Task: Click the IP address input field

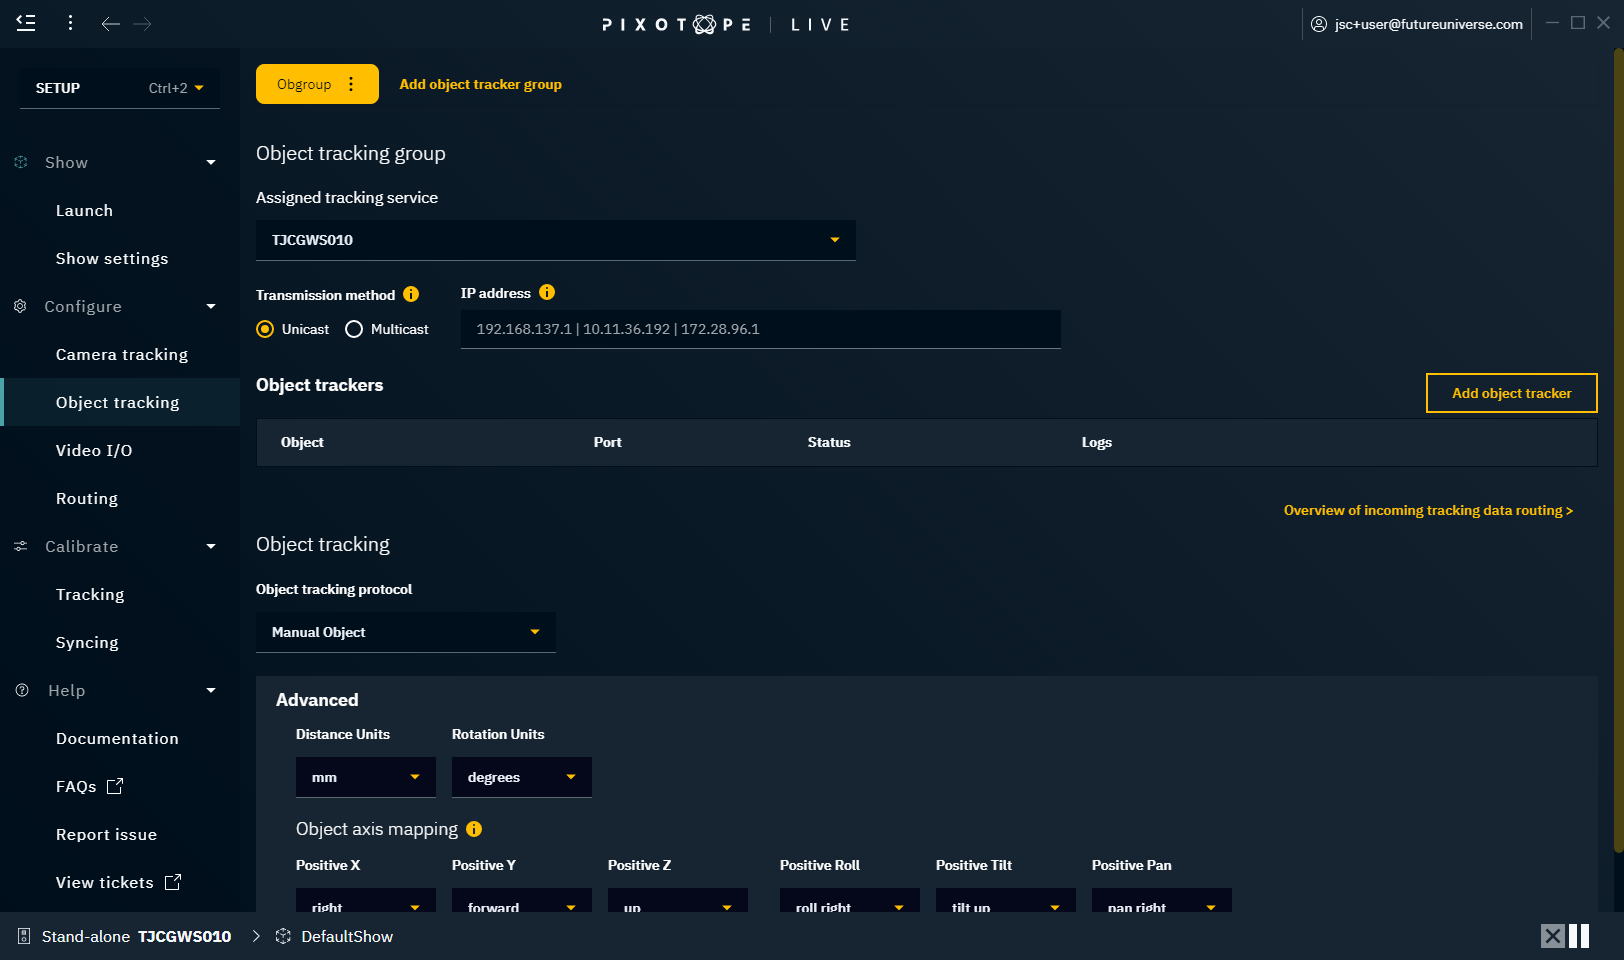Action: 760,329
